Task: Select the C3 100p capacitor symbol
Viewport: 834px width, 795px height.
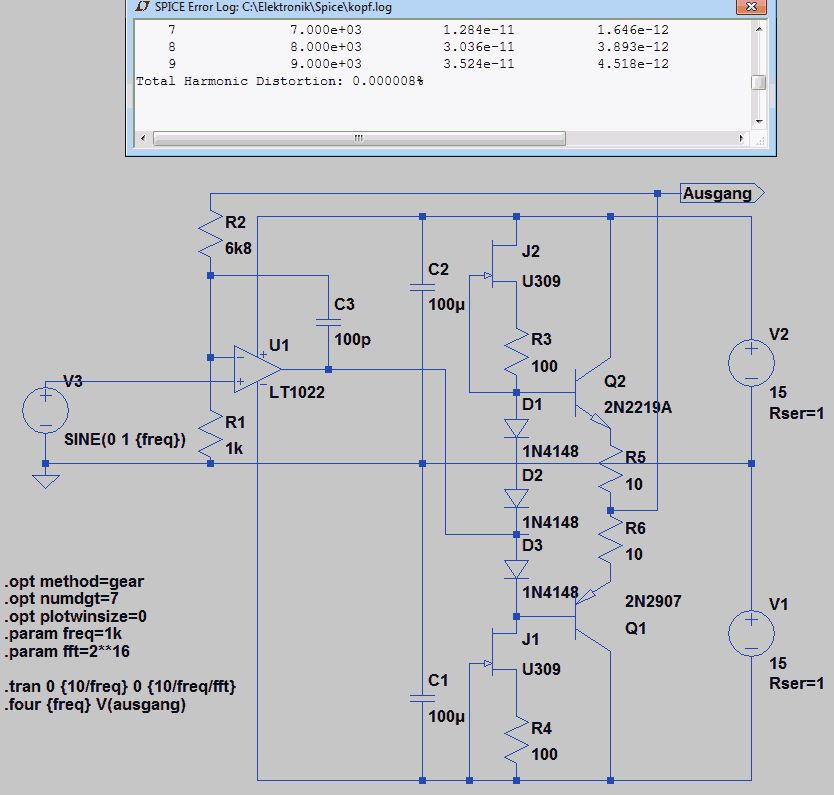Action: pos(328,322)
